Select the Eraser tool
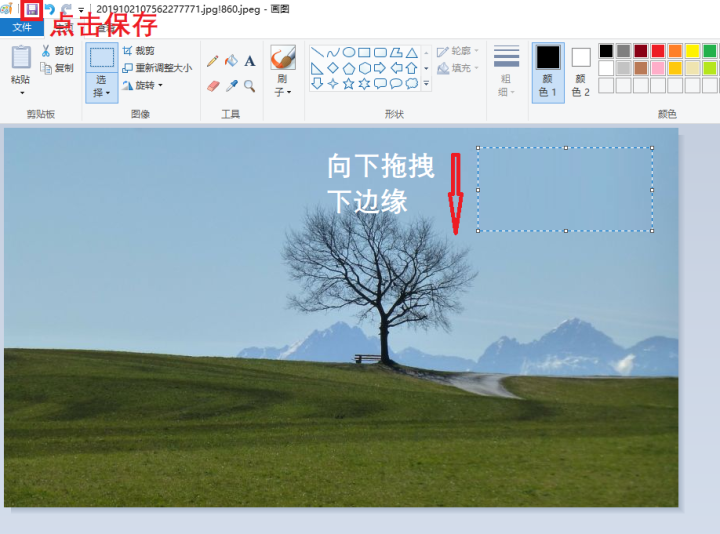This screenshot has width=720, height=534. pos(213,86)
